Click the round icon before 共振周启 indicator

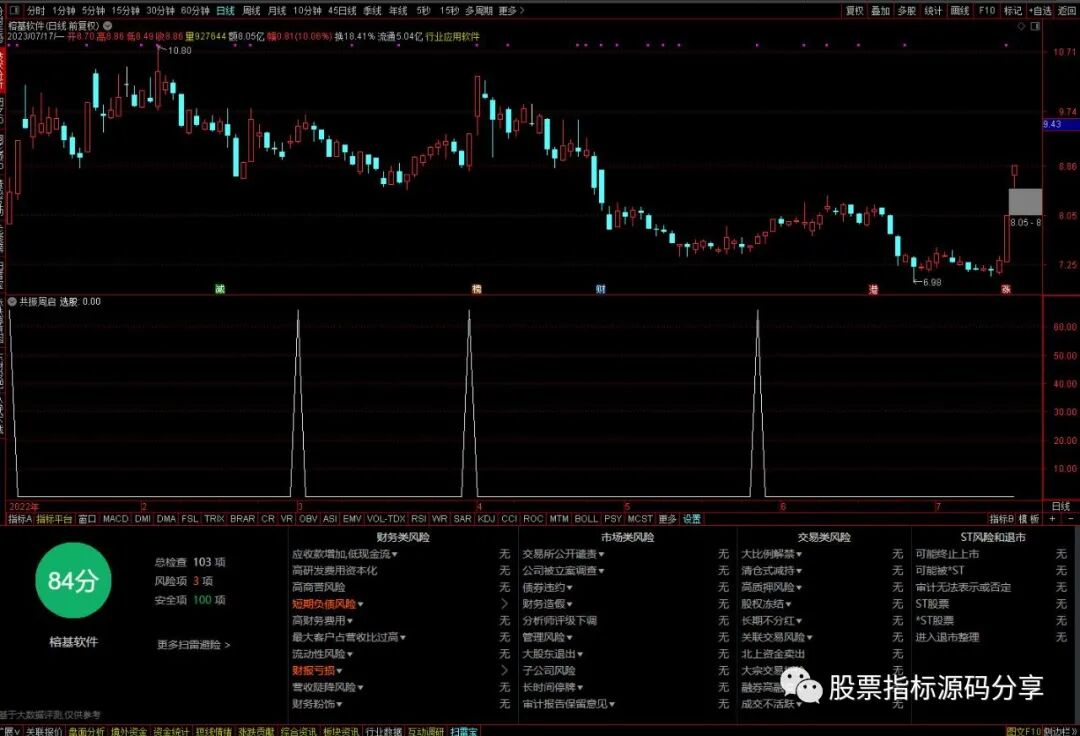[x=12, y=302]
